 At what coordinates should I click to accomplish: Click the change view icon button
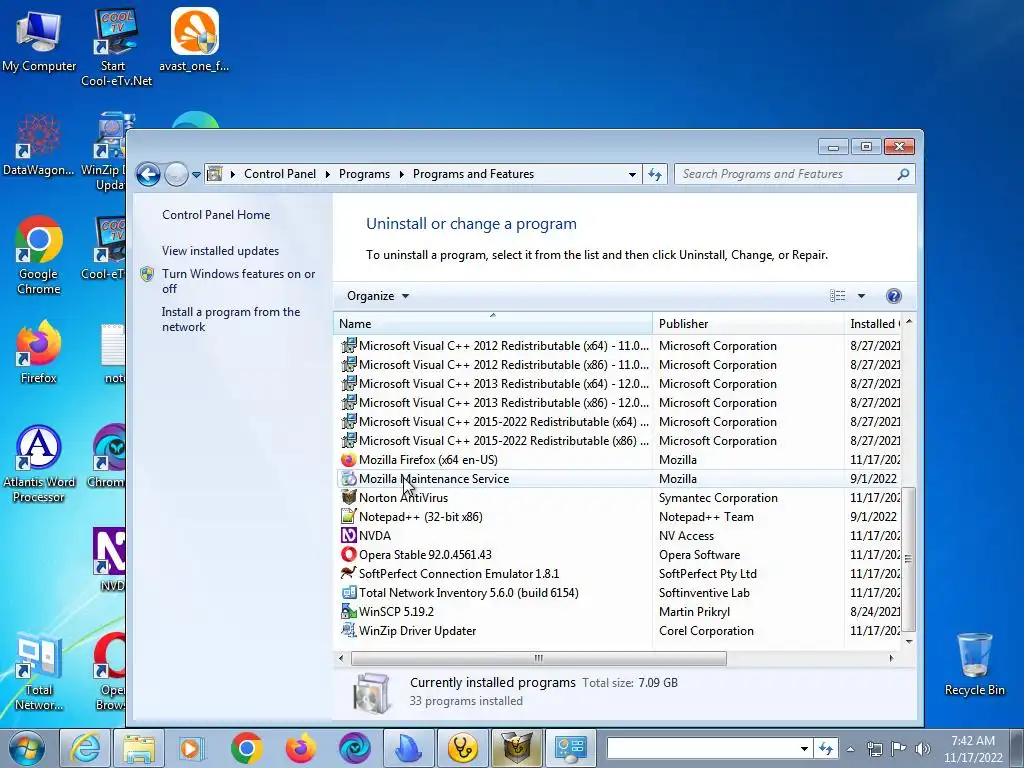(x=837, y=296)
